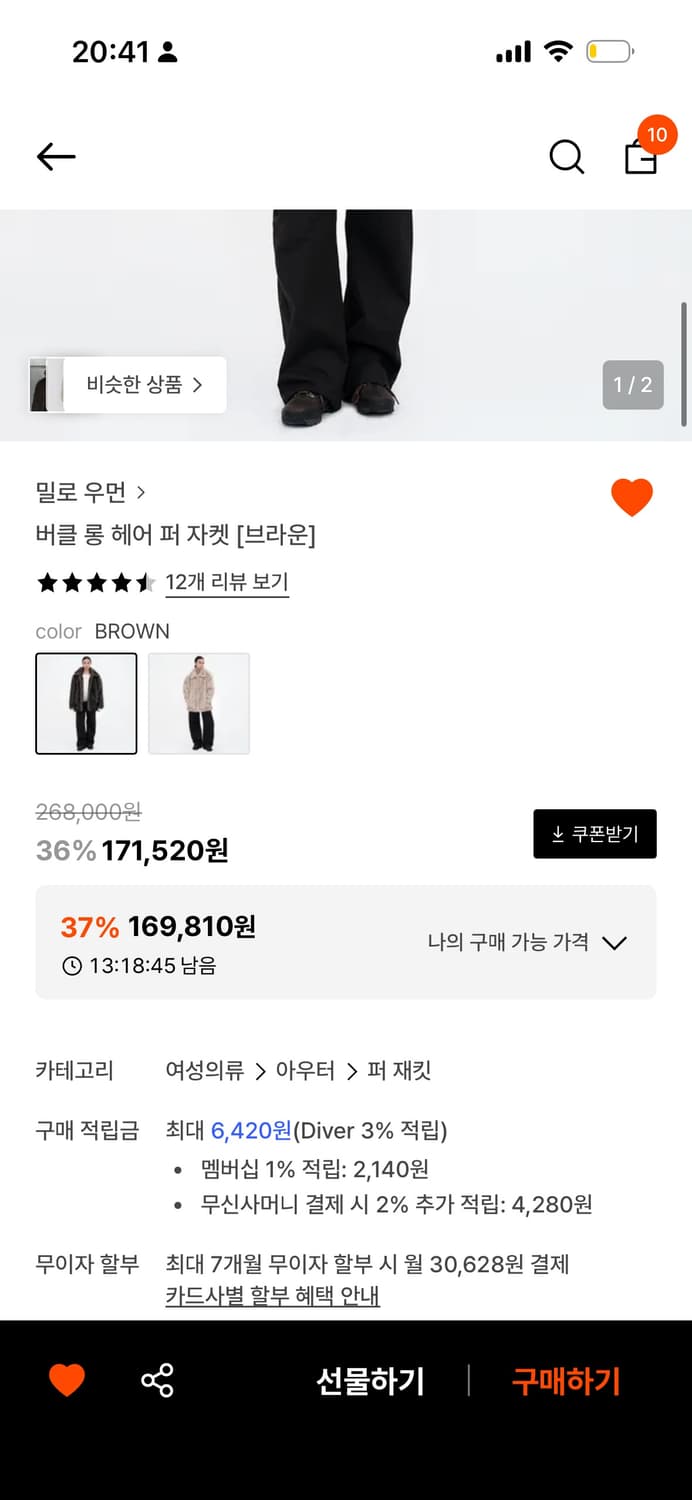Navigate to the 아우터 category breadcrumb

pos(305,1070)
